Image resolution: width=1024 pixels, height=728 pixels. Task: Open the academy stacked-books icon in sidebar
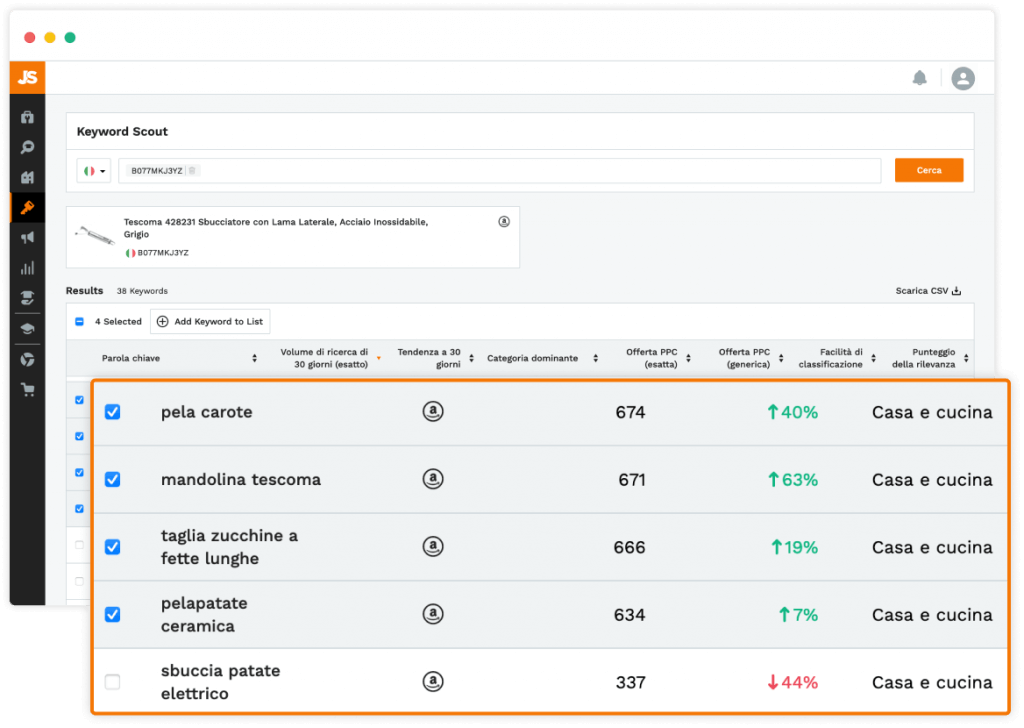coord(27,298)
